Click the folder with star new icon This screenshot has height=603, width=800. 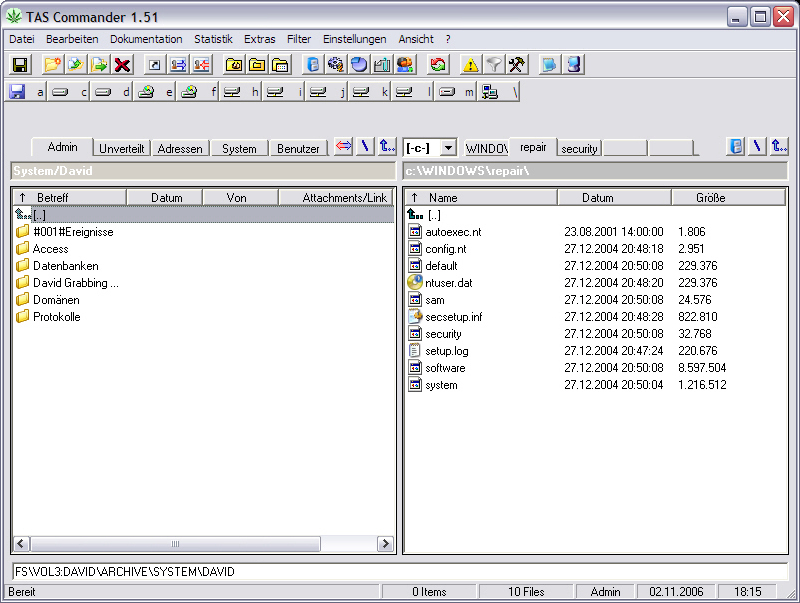(52, 65)
